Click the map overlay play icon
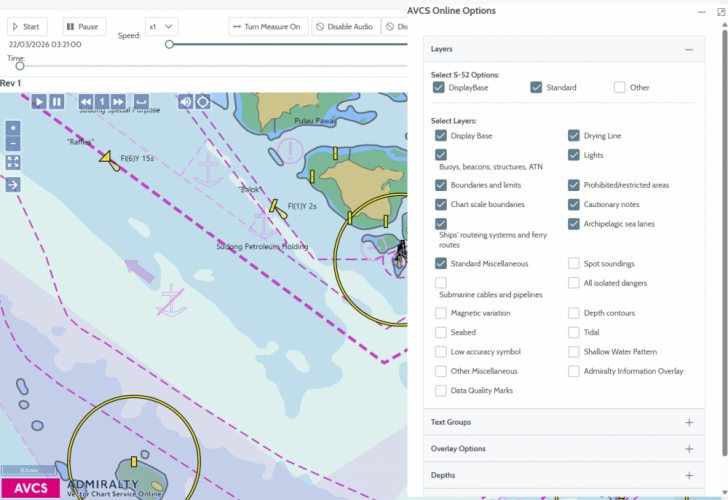Viewport: 728px width, 500px height. (x=38, y=101)
